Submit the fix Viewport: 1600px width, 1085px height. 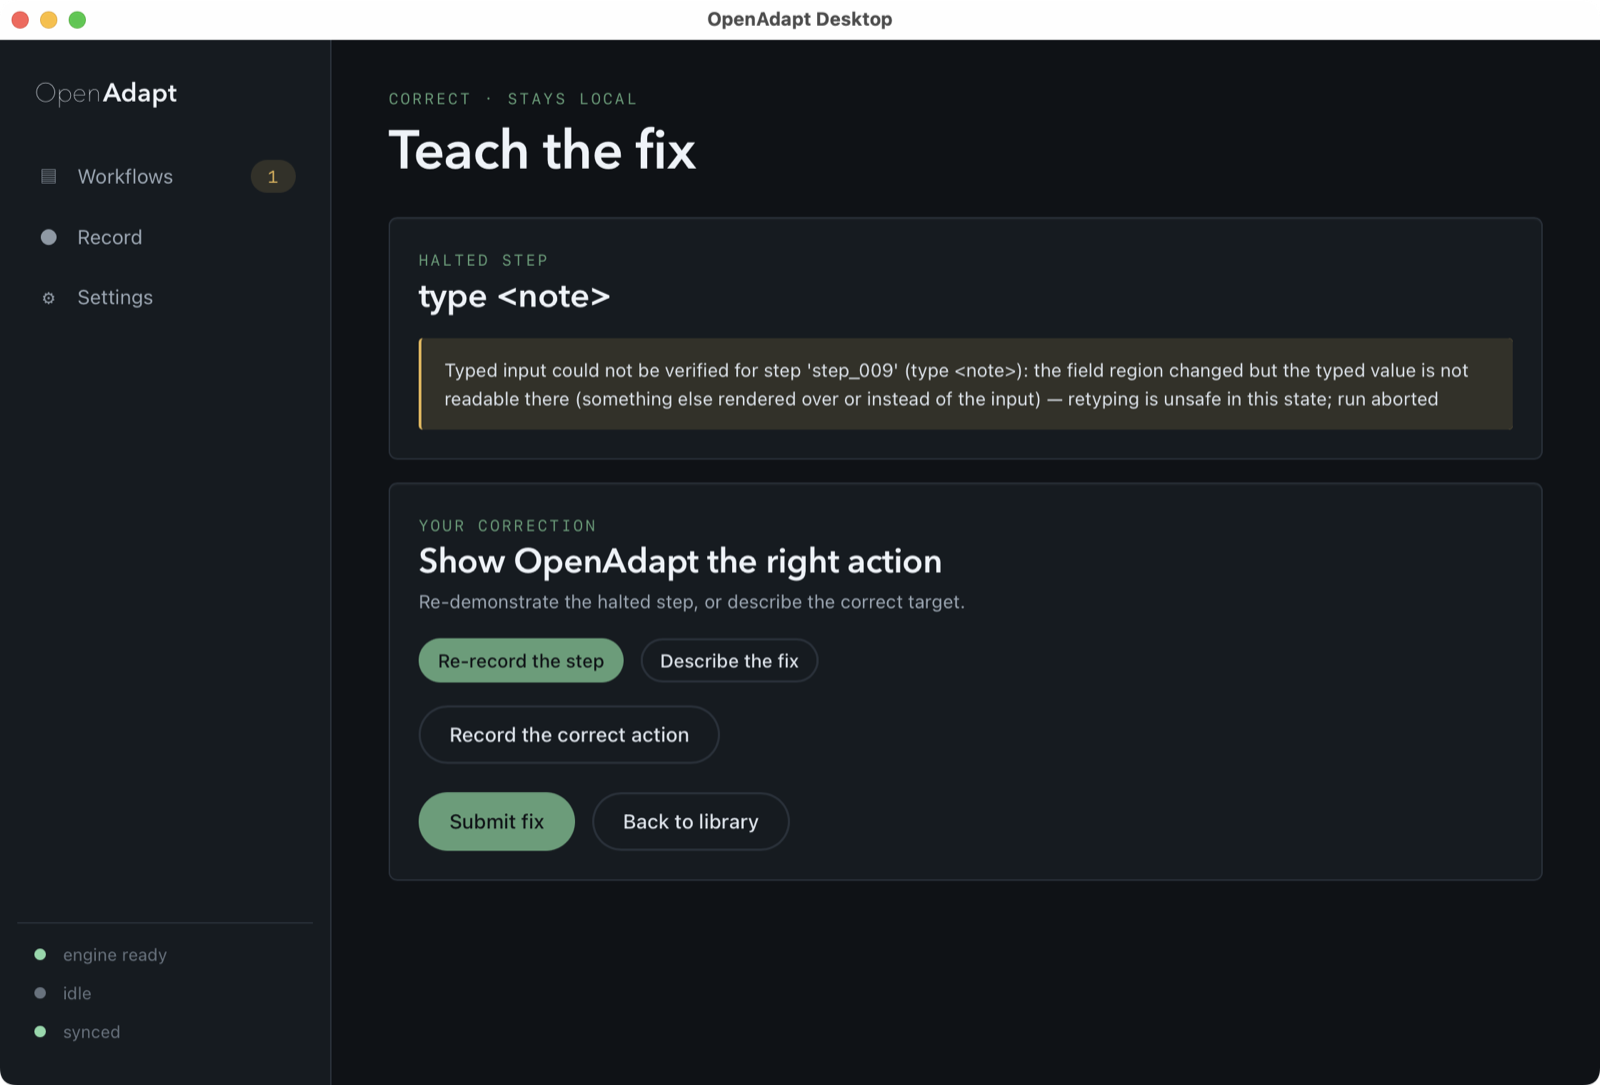pyautogui.click(x=496, y=822)
